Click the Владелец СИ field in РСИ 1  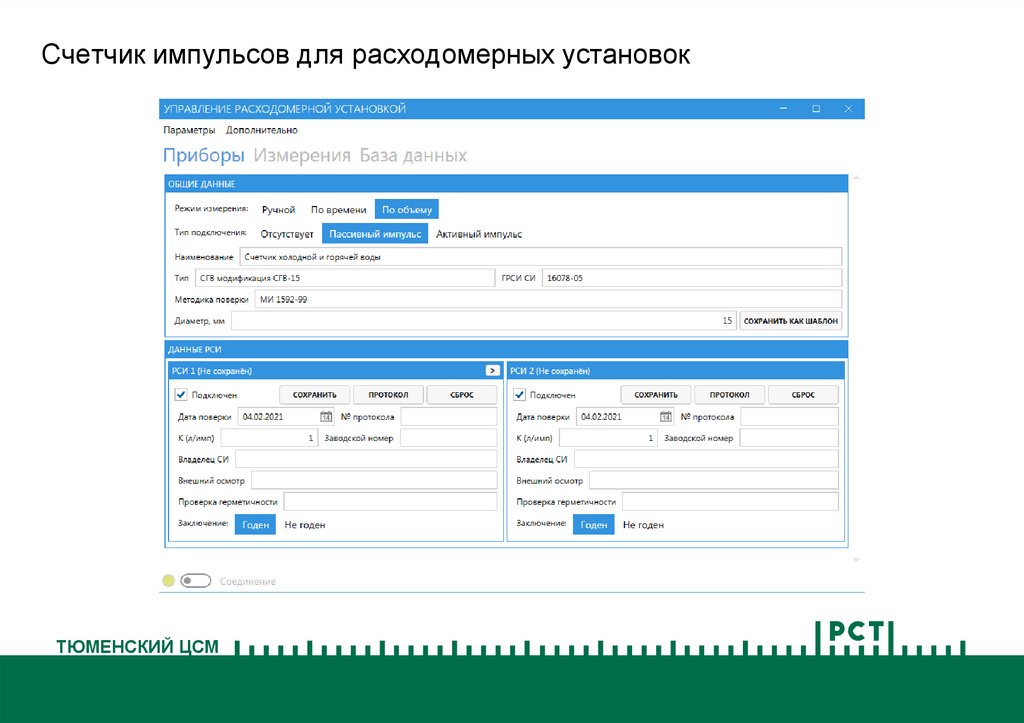click(366, 459)
